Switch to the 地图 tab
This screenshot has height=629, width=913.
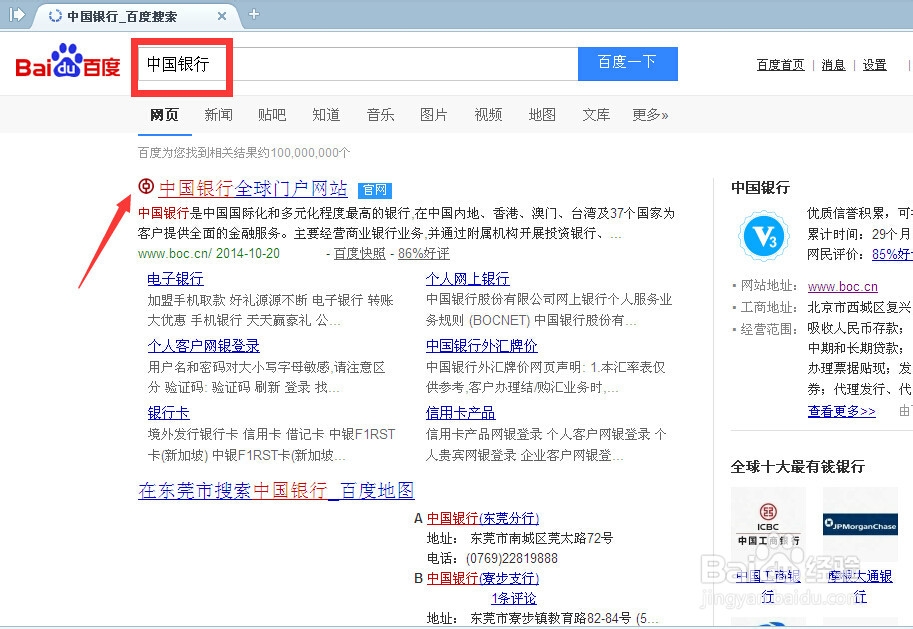click(542, 115)
